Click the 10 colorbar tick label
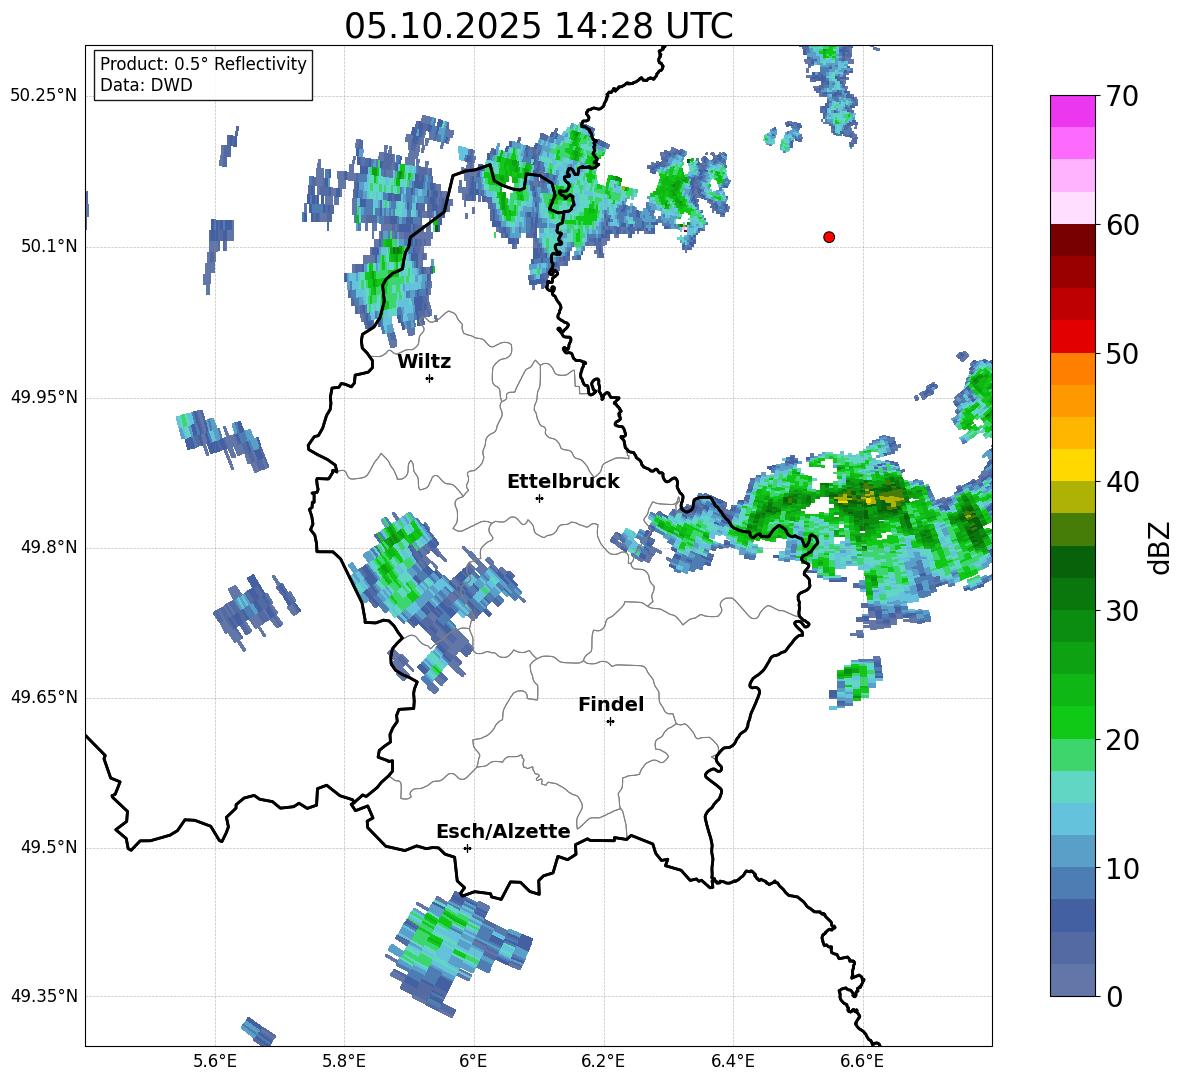Screen dimensions: 1184x1081 tap(1122, 868)
